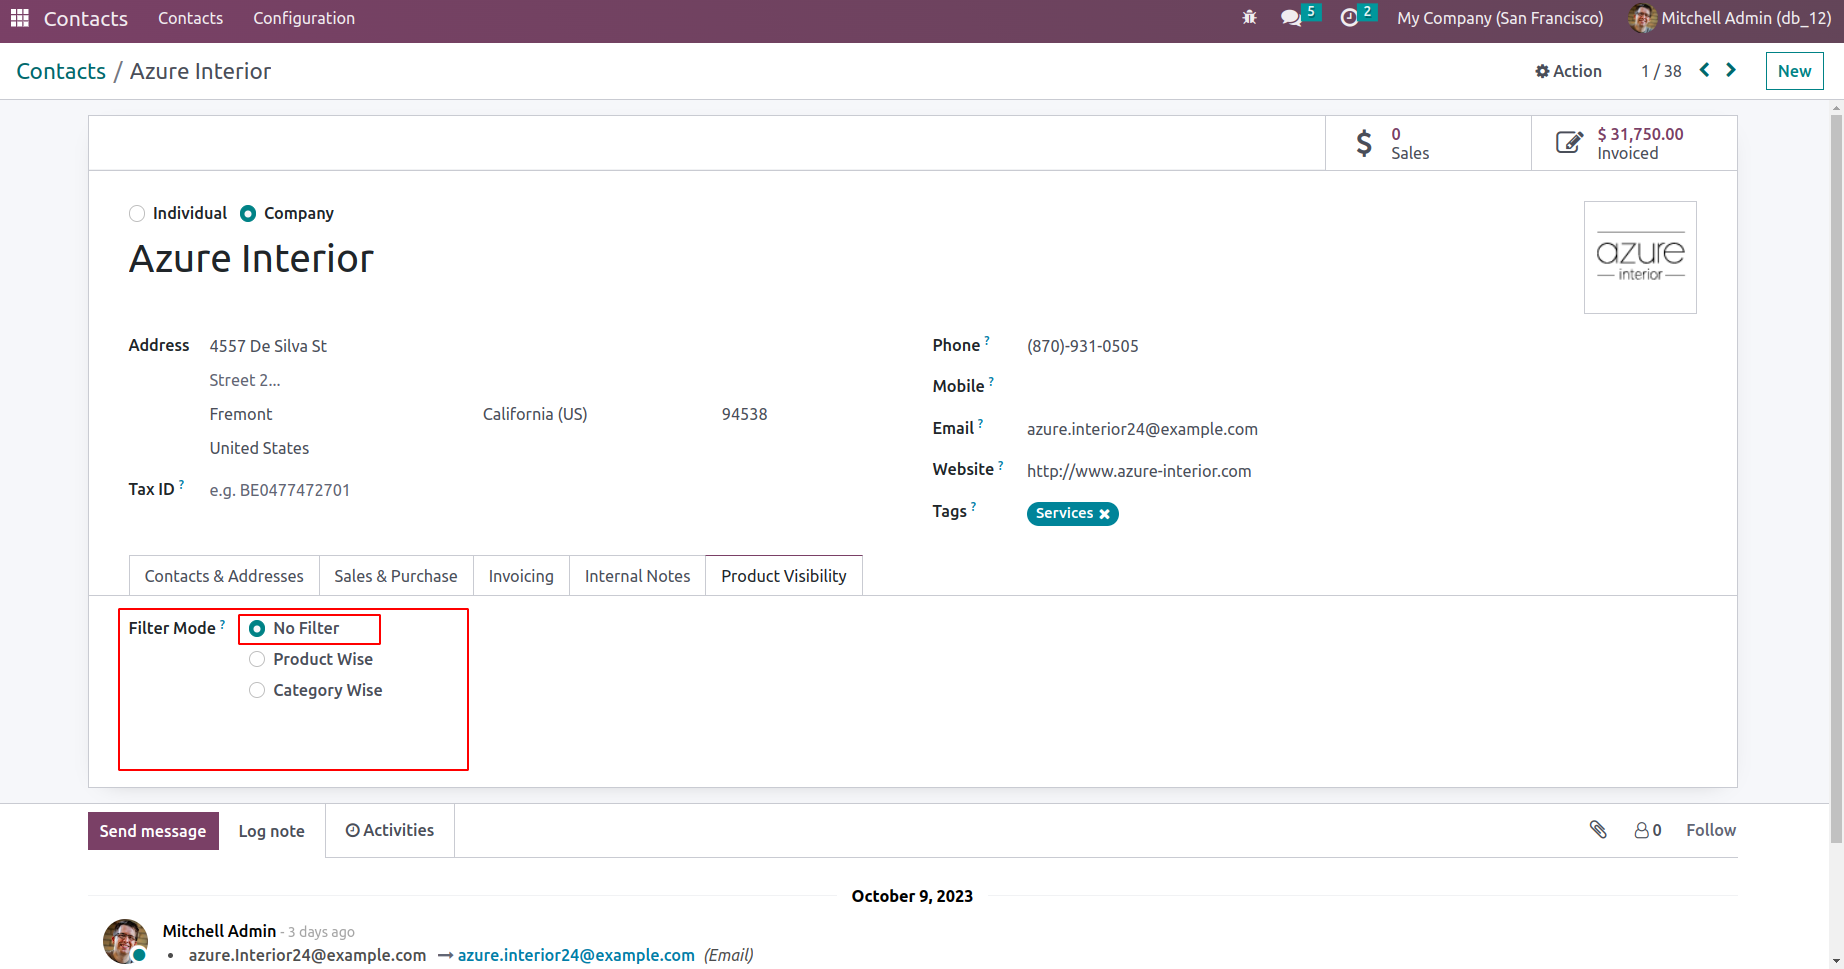Switch to the Contacts & Addresses tab
1844x969 pixels.
[224, 576]
